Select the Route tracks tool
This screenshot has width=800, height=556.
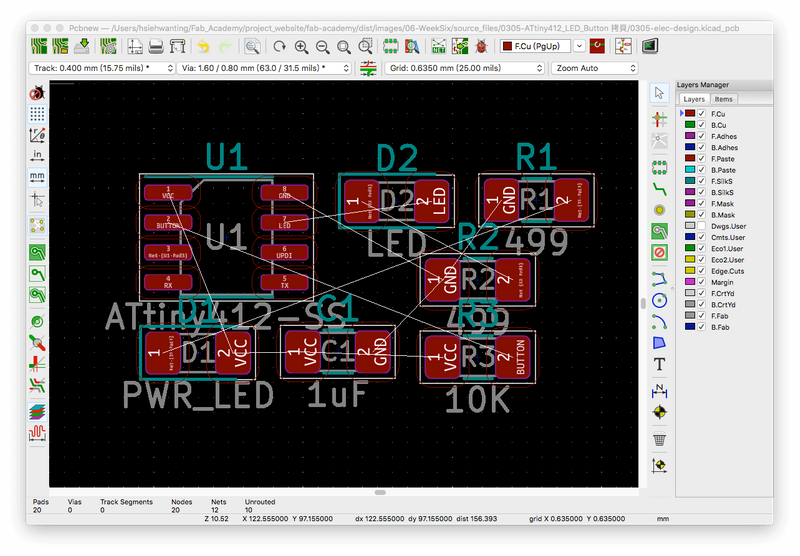point(659,187)
